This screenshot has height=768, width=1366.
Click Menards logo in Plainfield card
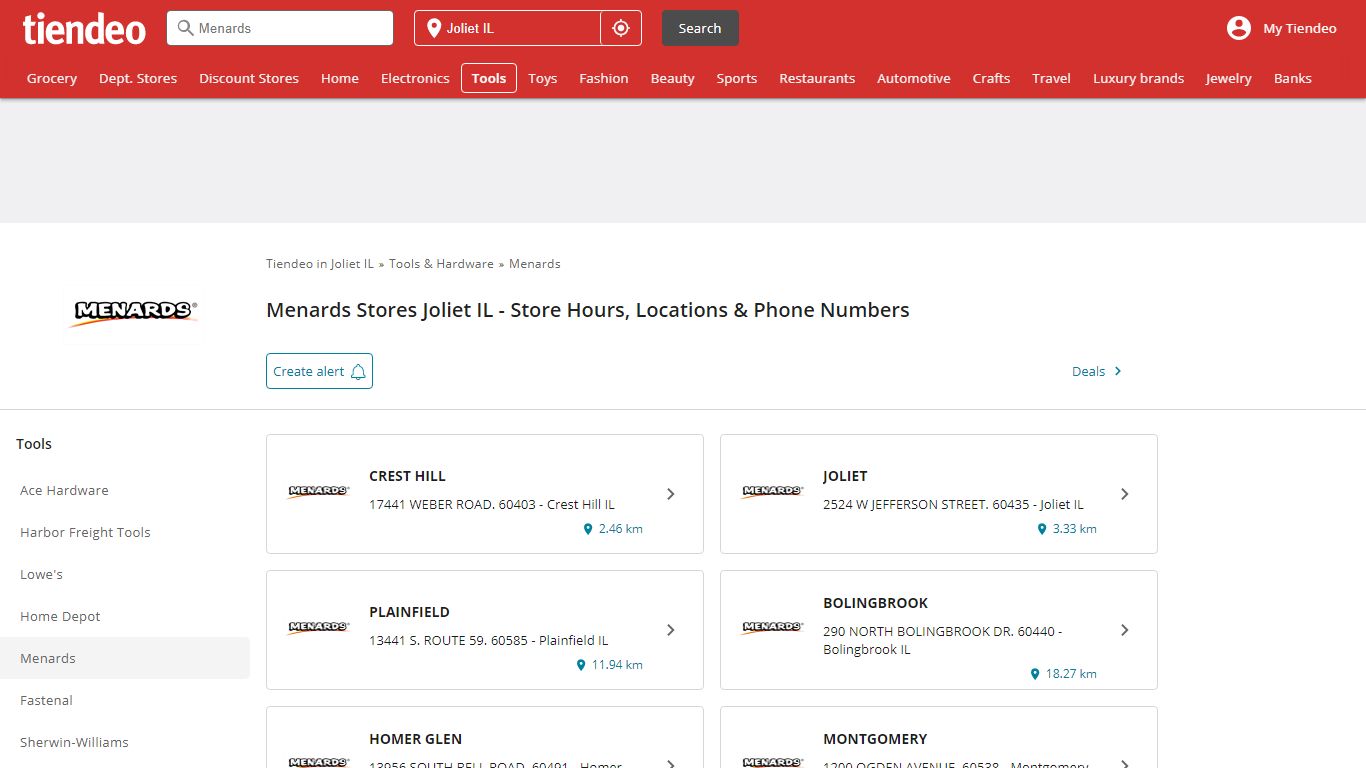click(x=318, y=627)
